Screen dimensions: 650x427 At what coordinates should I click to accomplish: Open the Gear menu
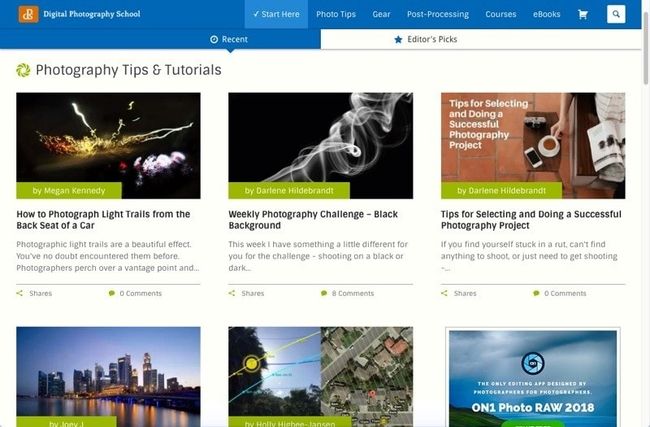click(381, 14)
